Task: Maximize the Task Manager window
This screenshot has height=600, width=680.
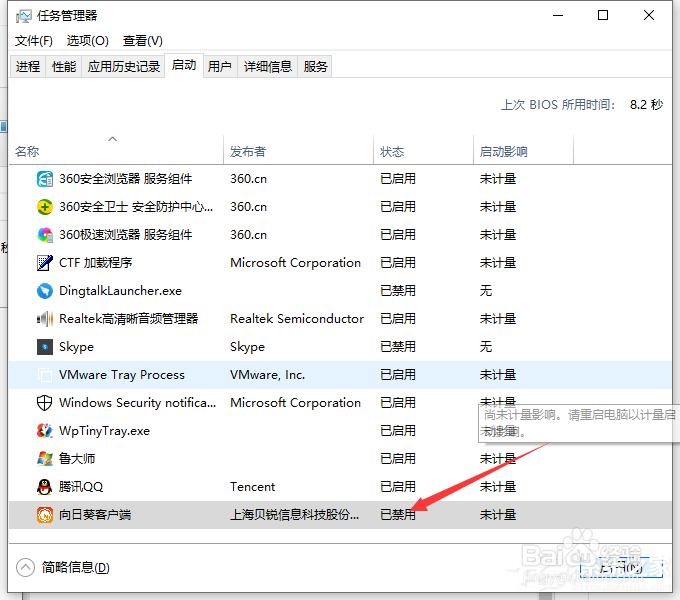Action: pos(603,16)
